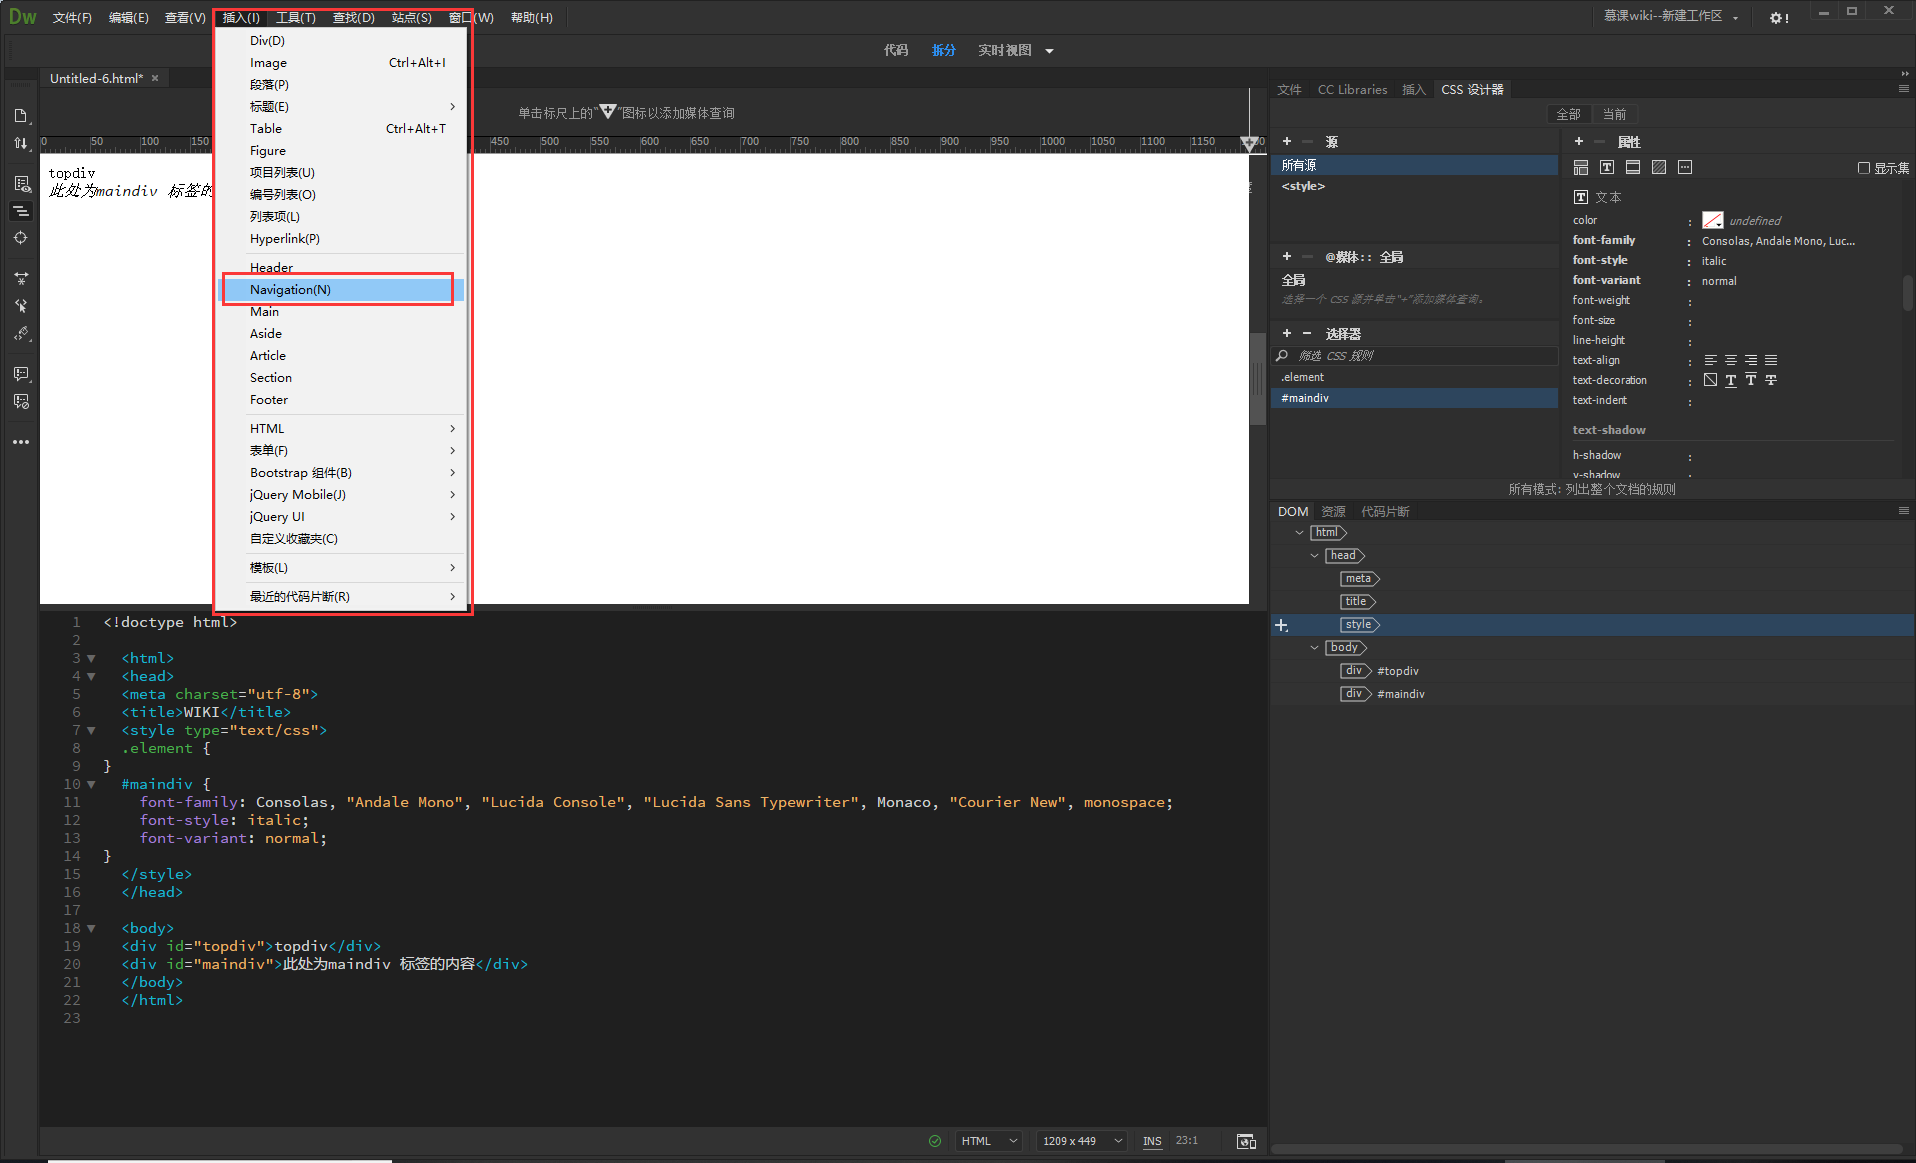Open Live View options icon with eye
This screenshot has height=1163, width=1916.
(21, 184)
